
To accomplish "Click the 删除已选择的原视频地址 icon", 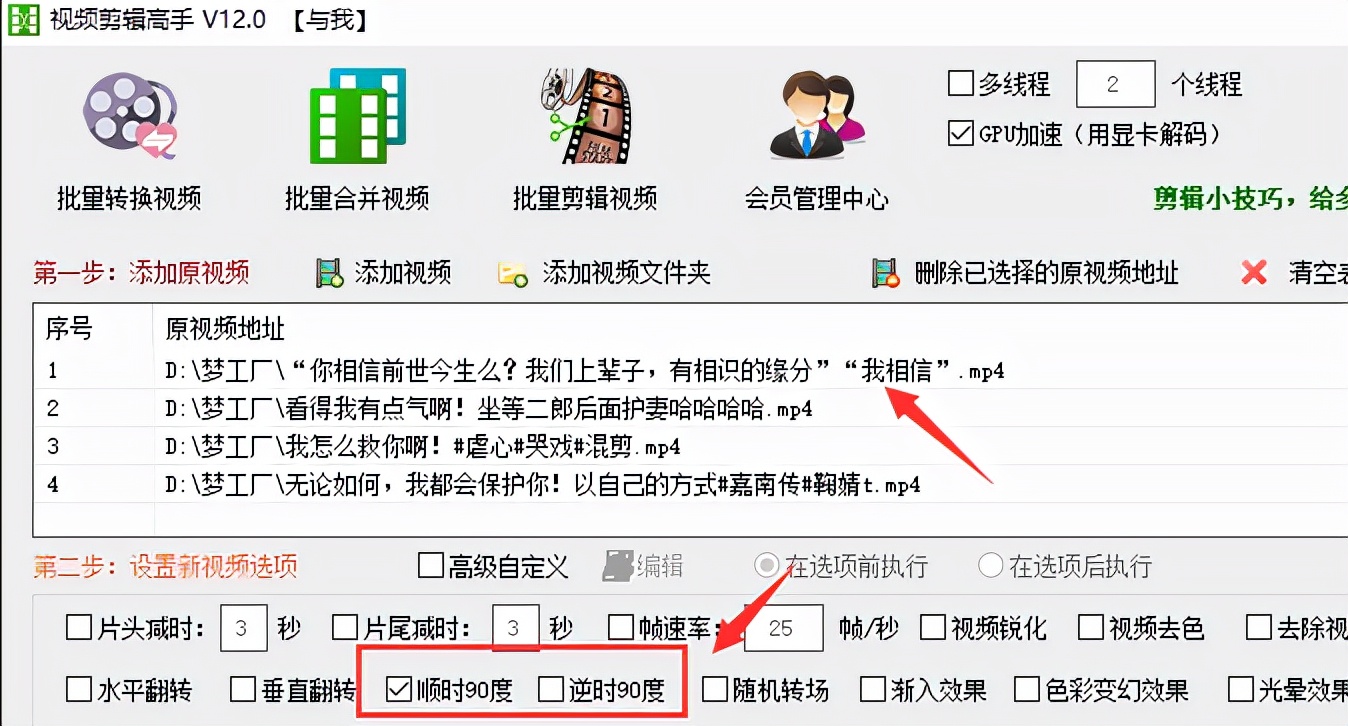I will [x=886, y=273].
